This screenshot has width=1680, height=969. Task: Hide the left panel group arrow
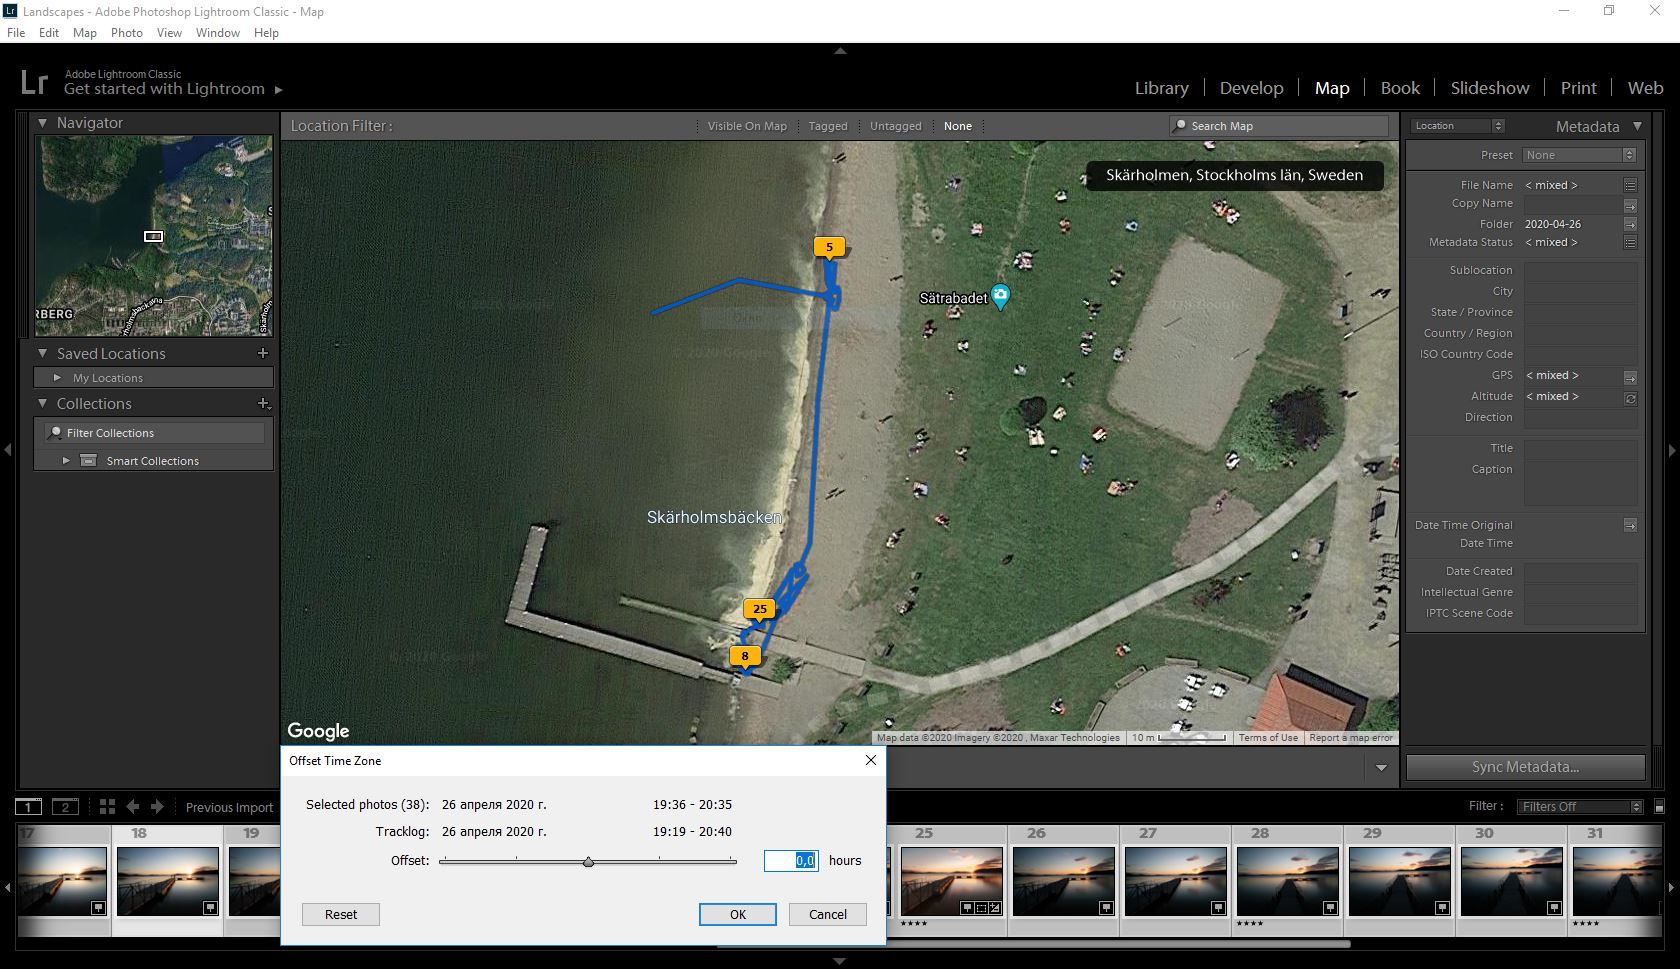click(x=8, y=450)
